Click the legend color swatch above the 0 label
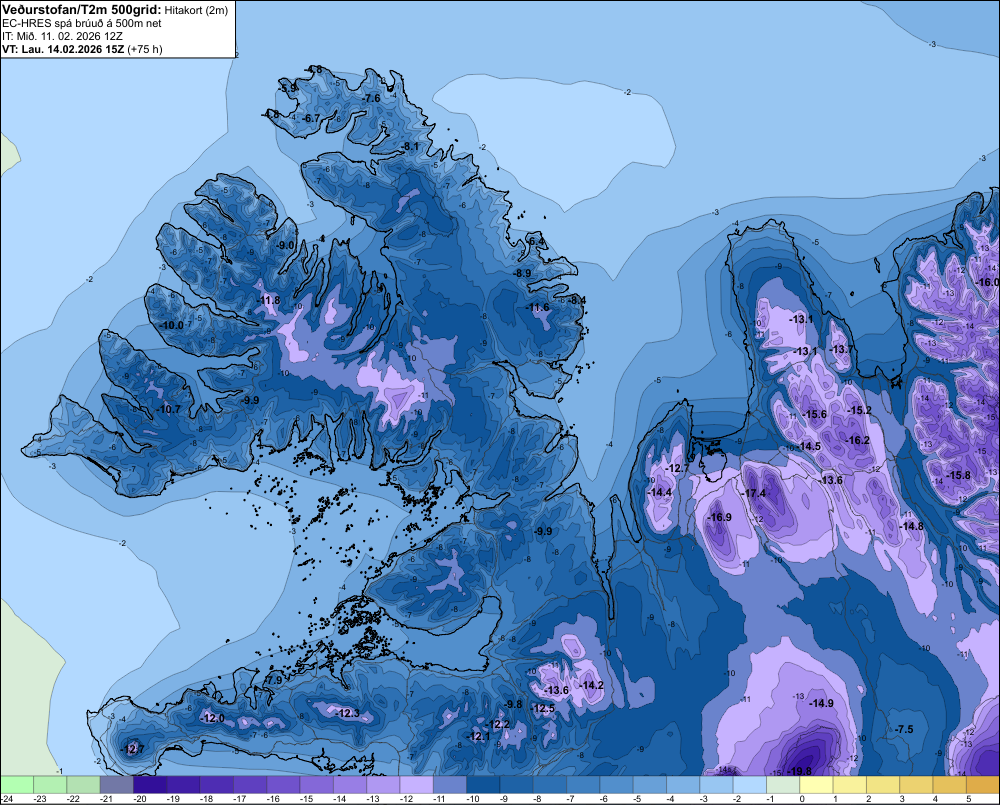This screenshot has width=1000, height=805. (816, 784)
